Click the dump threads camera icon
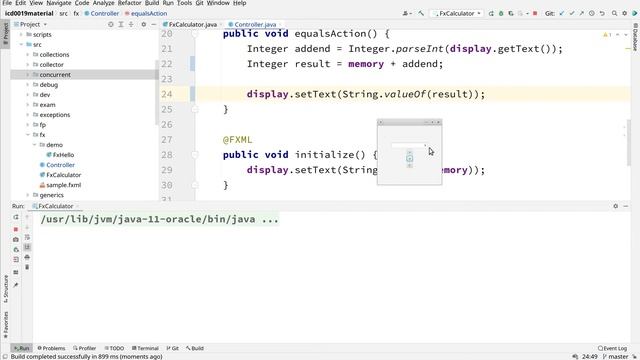The width and height of the screenshot is (640, 360). [x=16, y=240]
